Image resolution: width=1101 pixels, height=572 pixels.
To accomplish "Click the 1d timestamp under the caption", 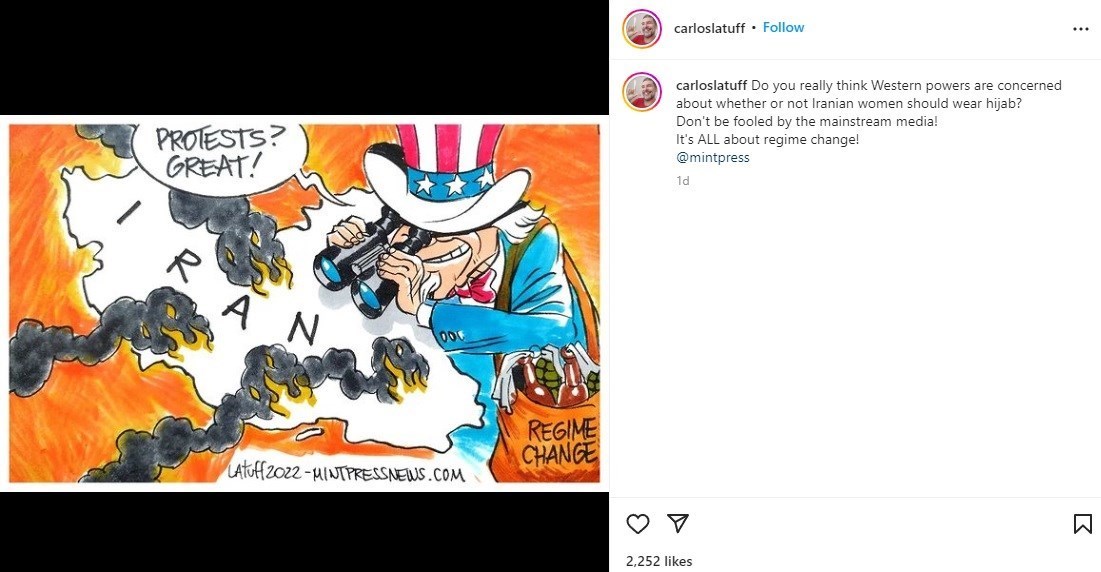I will (683, 180).
